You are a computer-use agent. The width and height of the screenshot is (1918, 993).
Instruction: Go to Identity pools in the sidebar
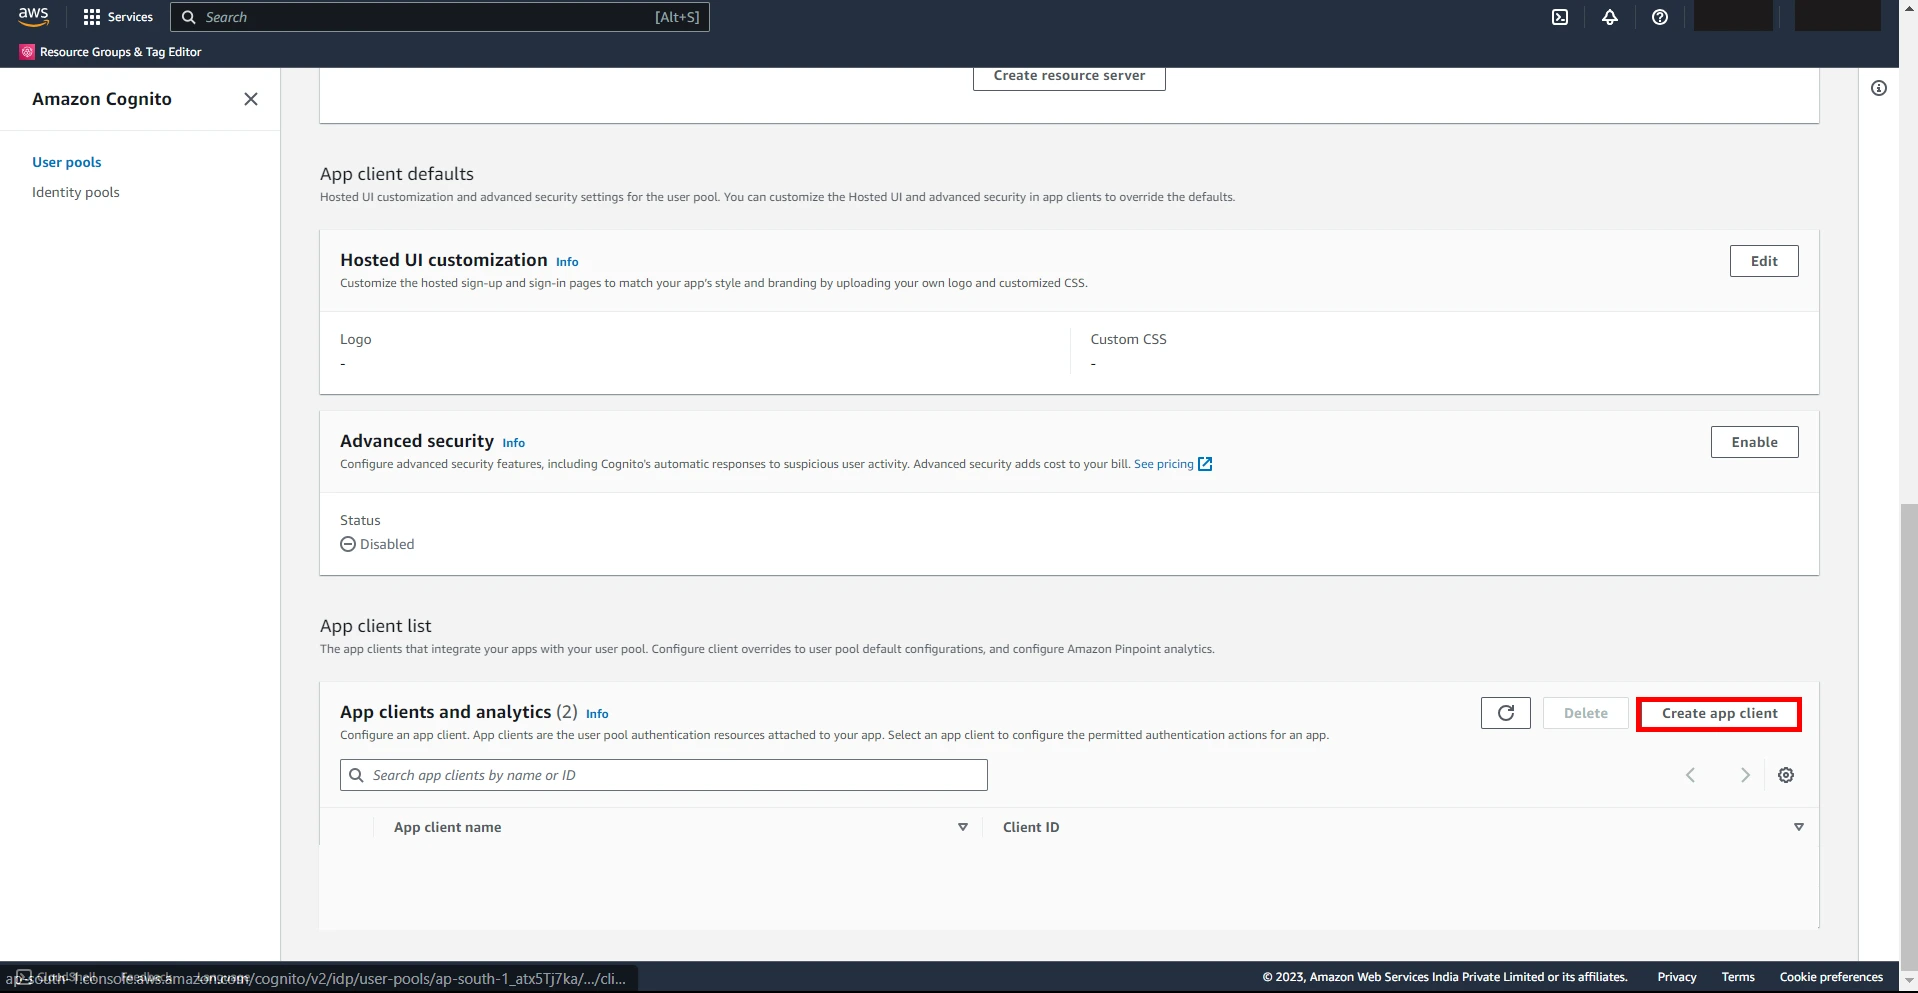click(x=76, y=192)
